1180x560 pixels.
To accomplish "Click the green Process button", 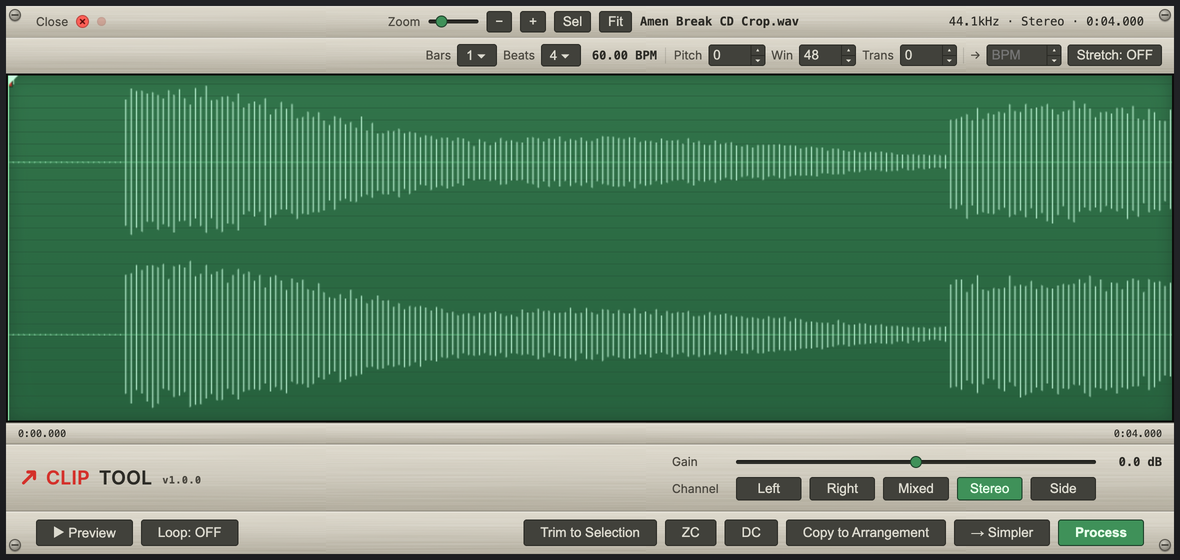I will (1101, 533).
